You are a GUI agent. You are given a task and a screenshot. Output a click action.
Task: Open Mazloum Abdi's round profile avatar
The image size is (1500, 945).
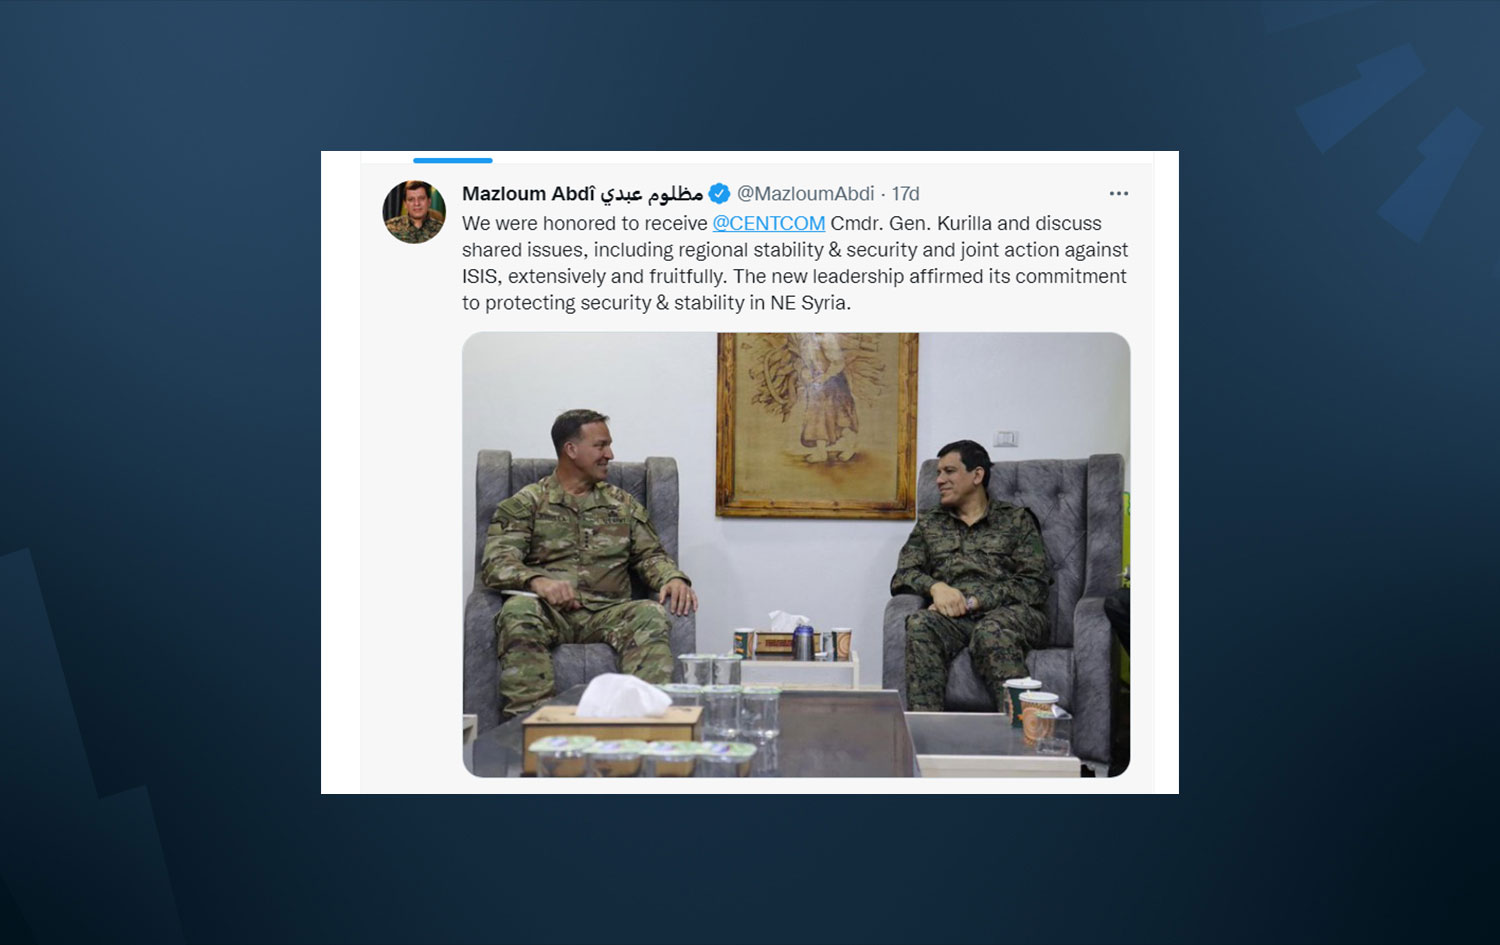point(414,212)
